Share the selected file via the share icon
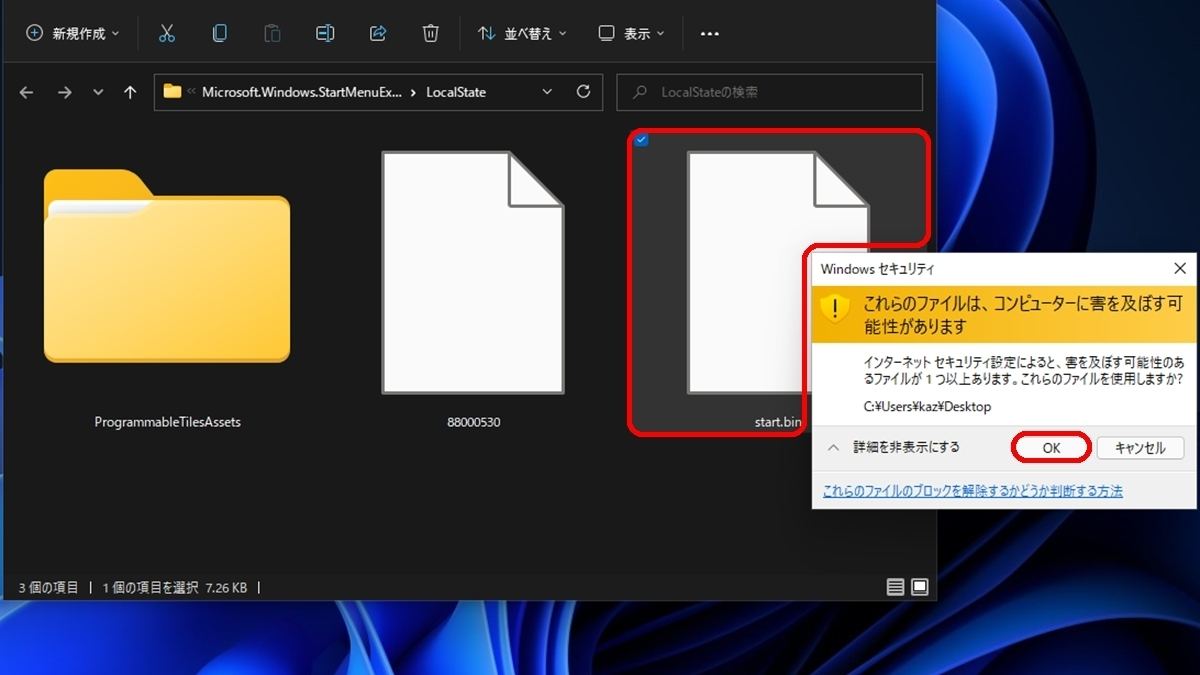The image size is (1200, 675). pos(378,33)
